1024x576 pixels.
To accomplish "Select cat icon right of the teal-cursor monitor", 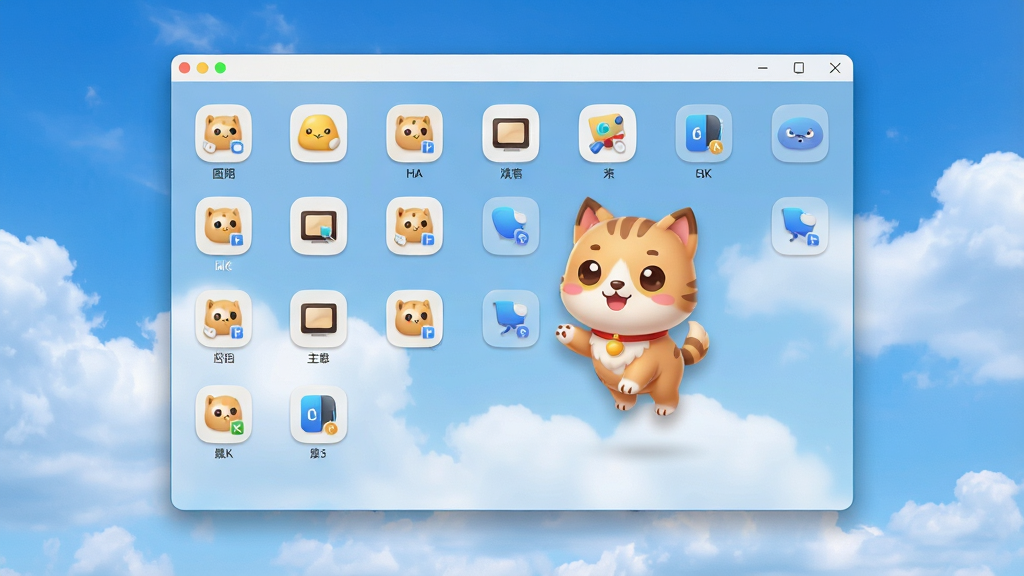I will click(x=414, y=226).
